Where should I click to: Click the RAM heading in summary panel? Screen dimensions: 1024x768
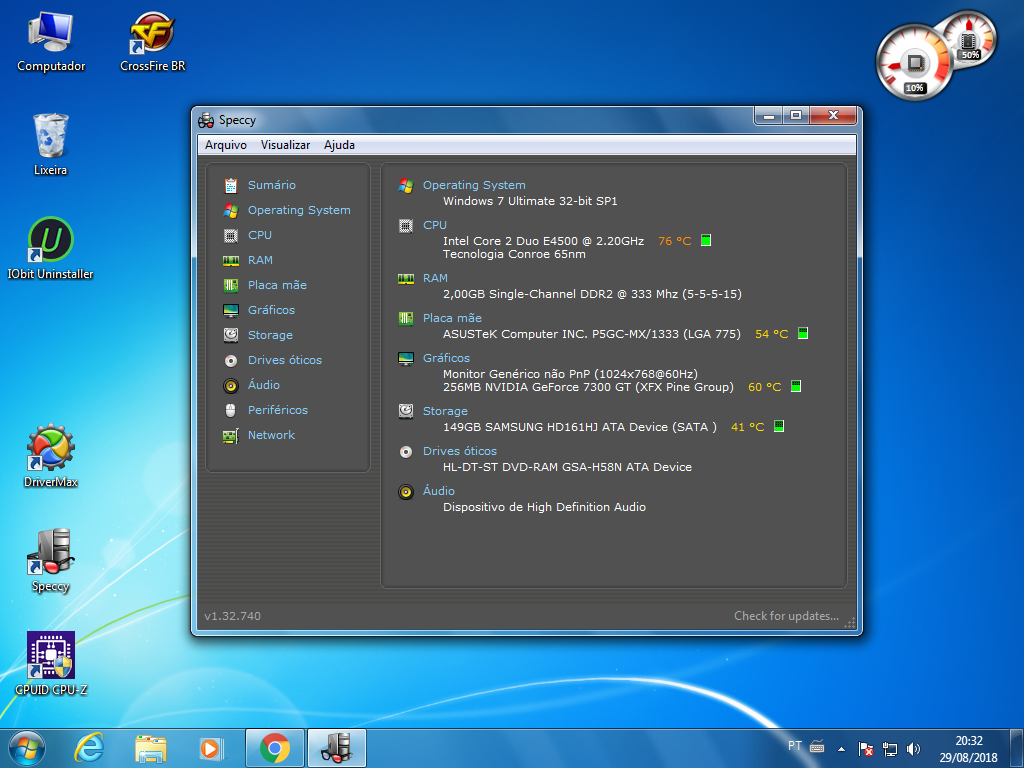pos(436,278)
